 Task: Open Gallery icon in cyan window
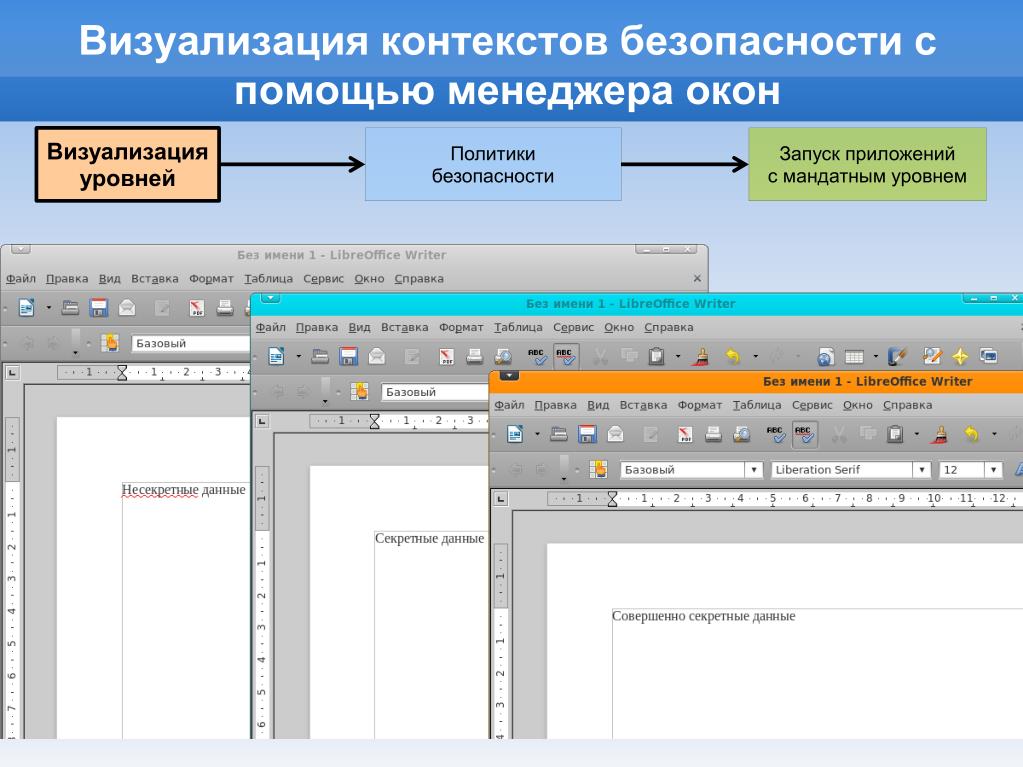[989, 356]
